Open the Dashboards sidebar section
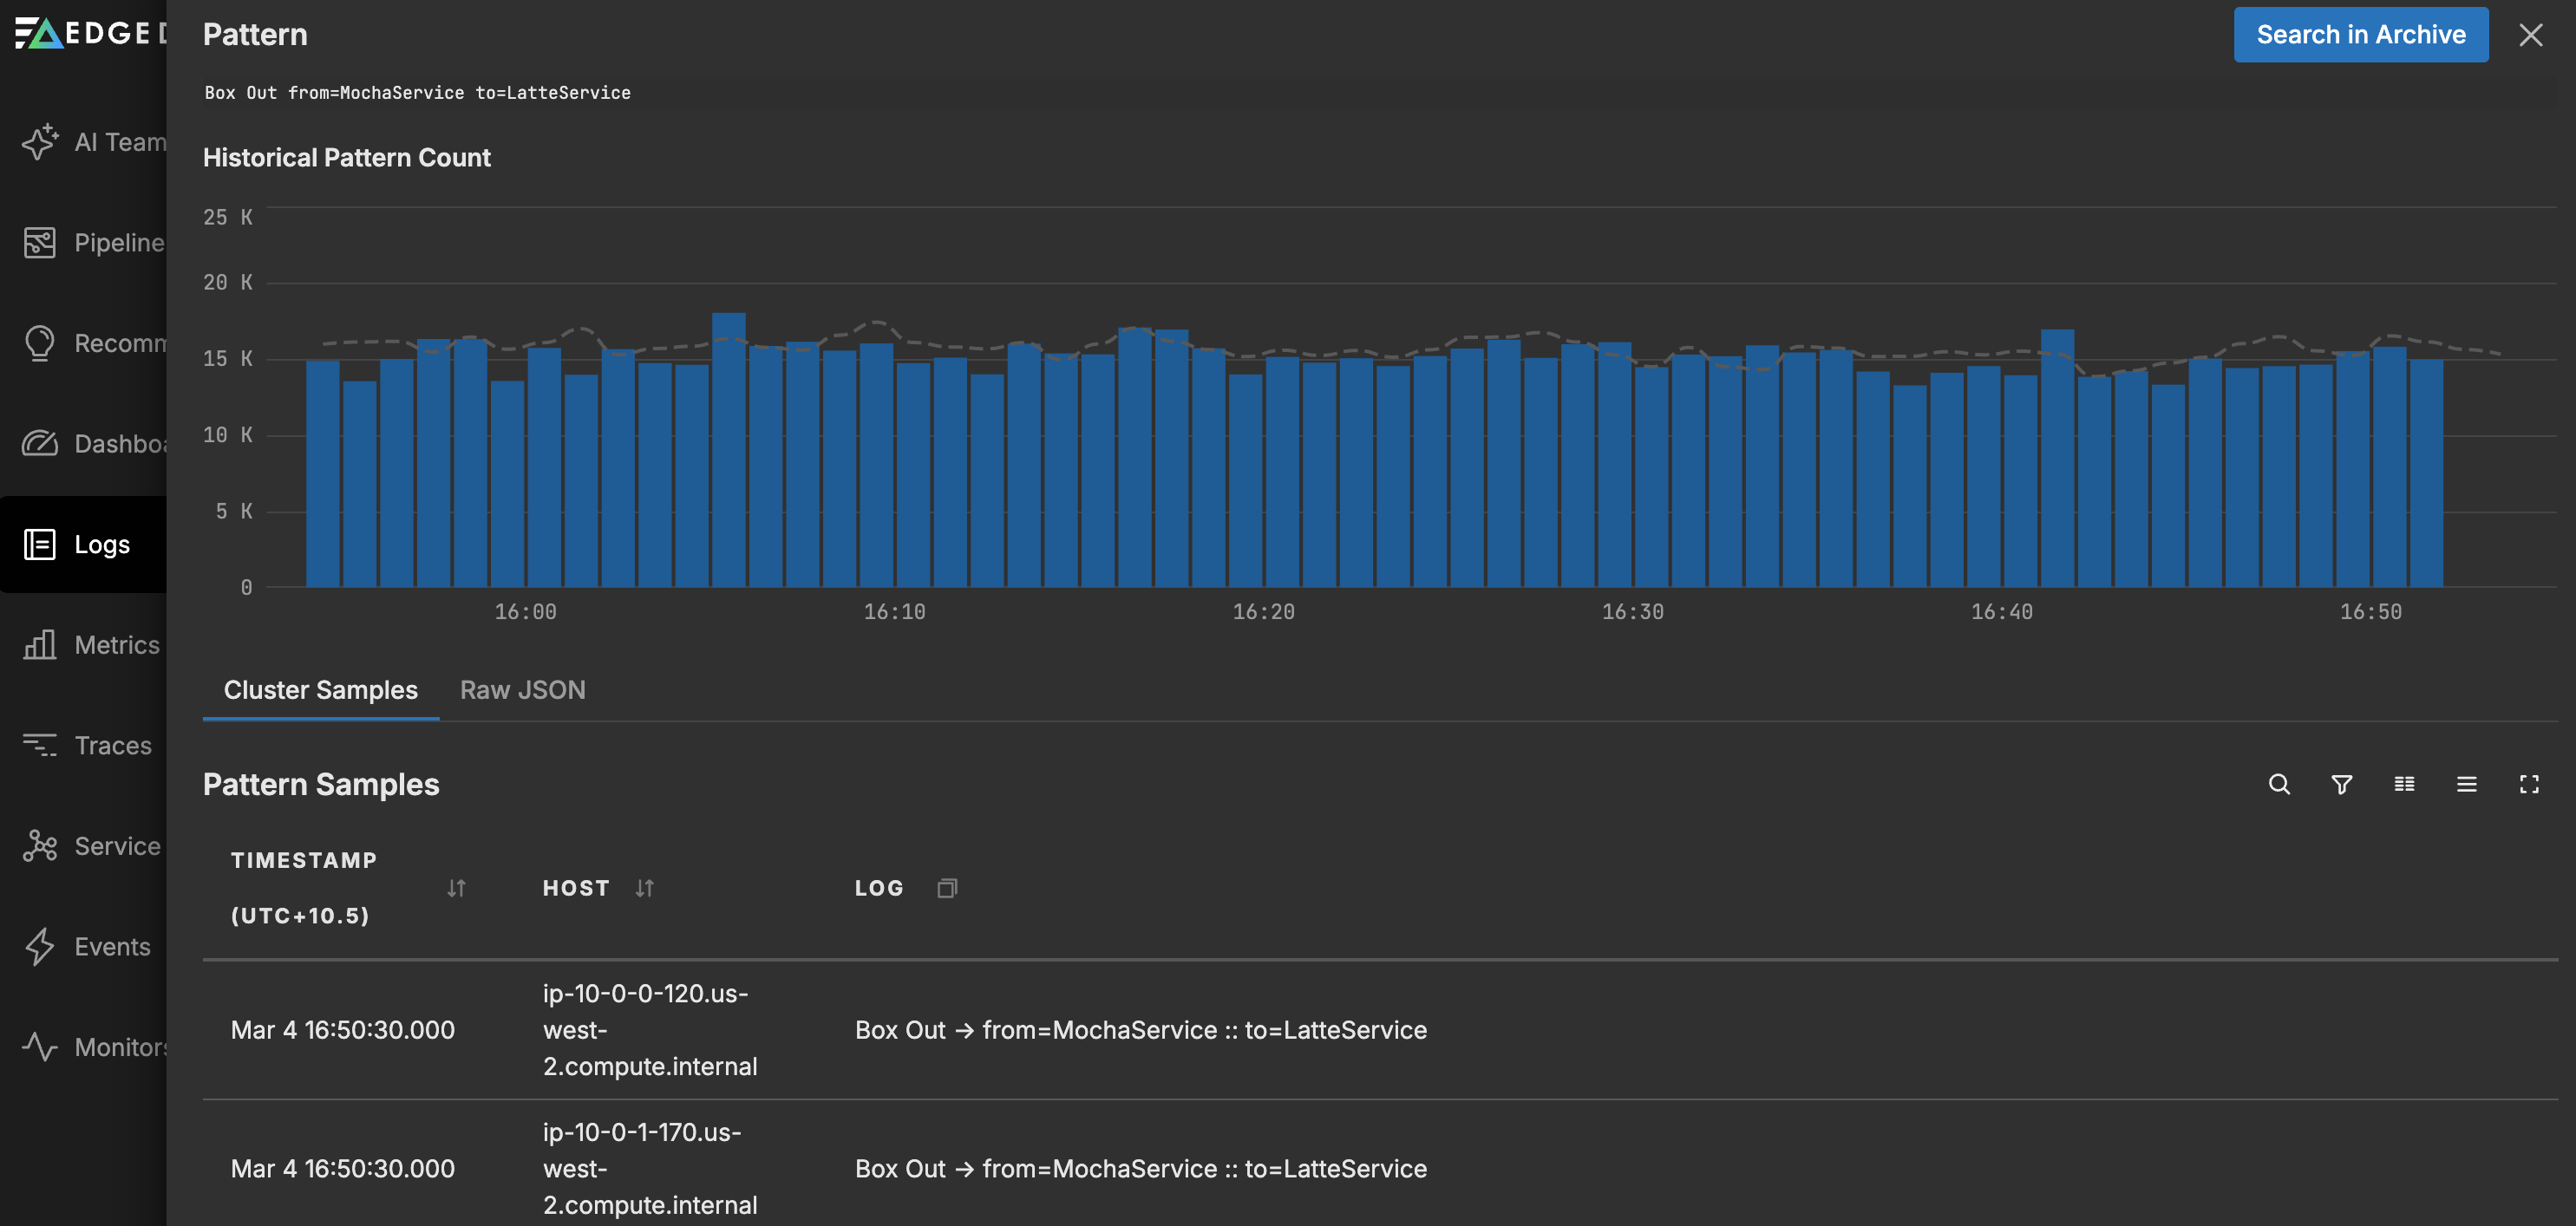 tap(100, 444)
